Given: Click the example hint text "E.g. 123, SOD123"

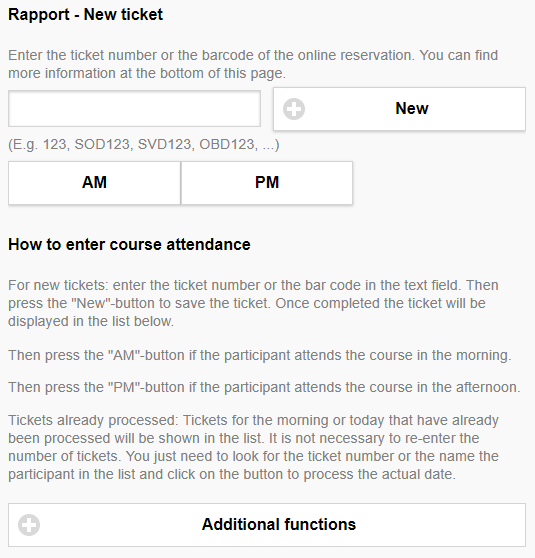Looking at the screenshot, I should point(69,144).
